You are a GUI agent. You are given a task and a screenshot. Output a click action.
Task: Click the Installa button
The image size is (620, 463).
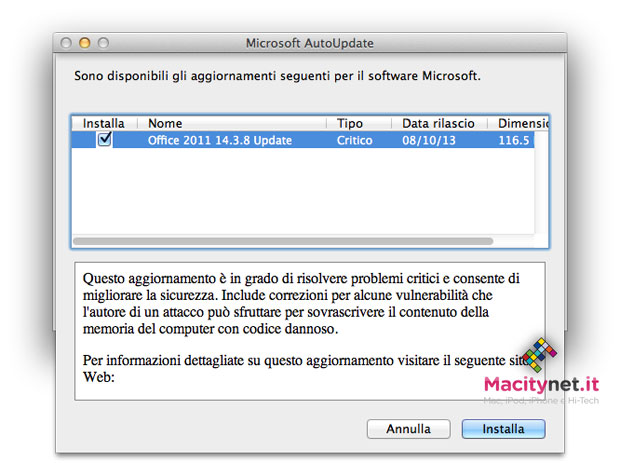click(x=503, y=429)
